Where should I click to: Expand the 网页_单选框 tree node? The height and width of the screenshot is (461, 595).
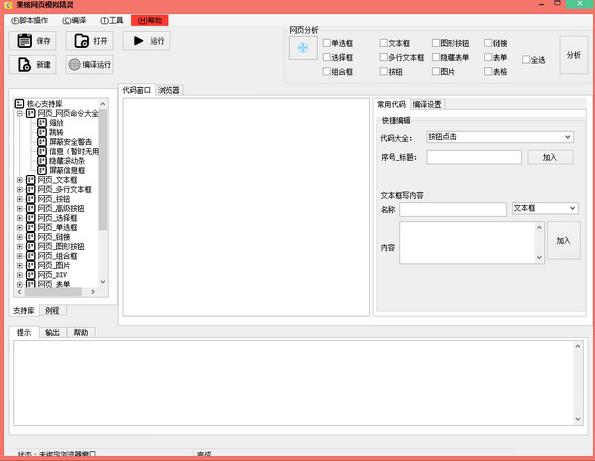pos(20,227)
